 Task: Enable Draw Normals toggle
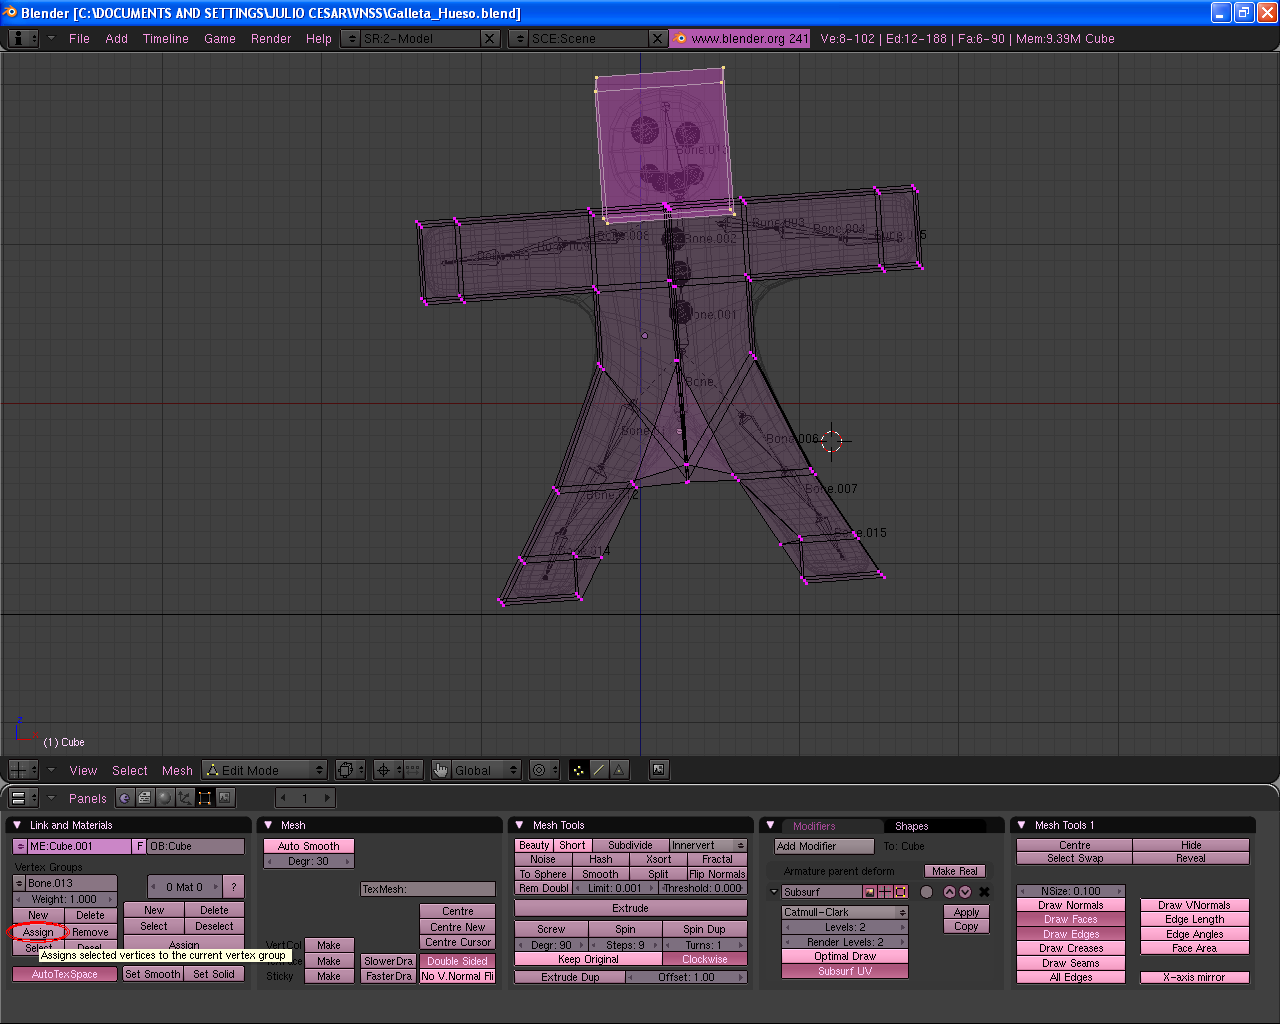1070,905
